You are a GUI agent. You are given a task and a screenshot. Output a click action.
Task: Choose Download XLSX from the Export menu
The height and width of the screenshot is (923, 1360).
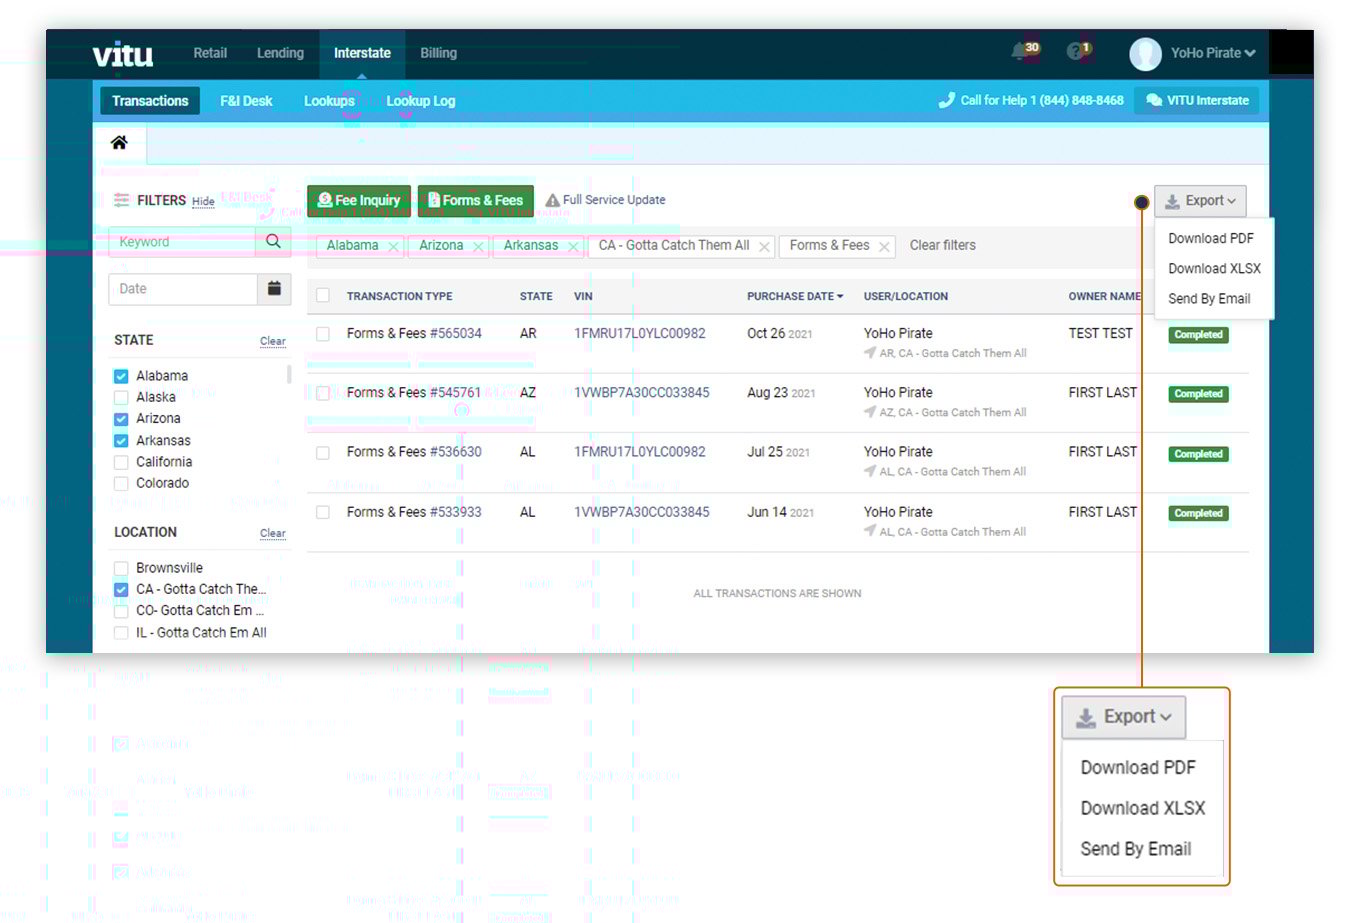pyautogui.click(x=1214, y=269)
